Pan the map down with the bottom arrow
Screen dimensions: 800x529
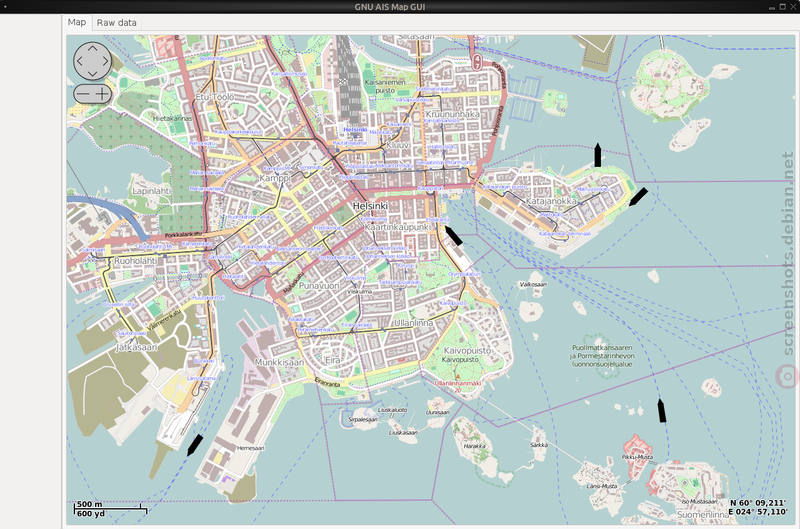(92, 73)
